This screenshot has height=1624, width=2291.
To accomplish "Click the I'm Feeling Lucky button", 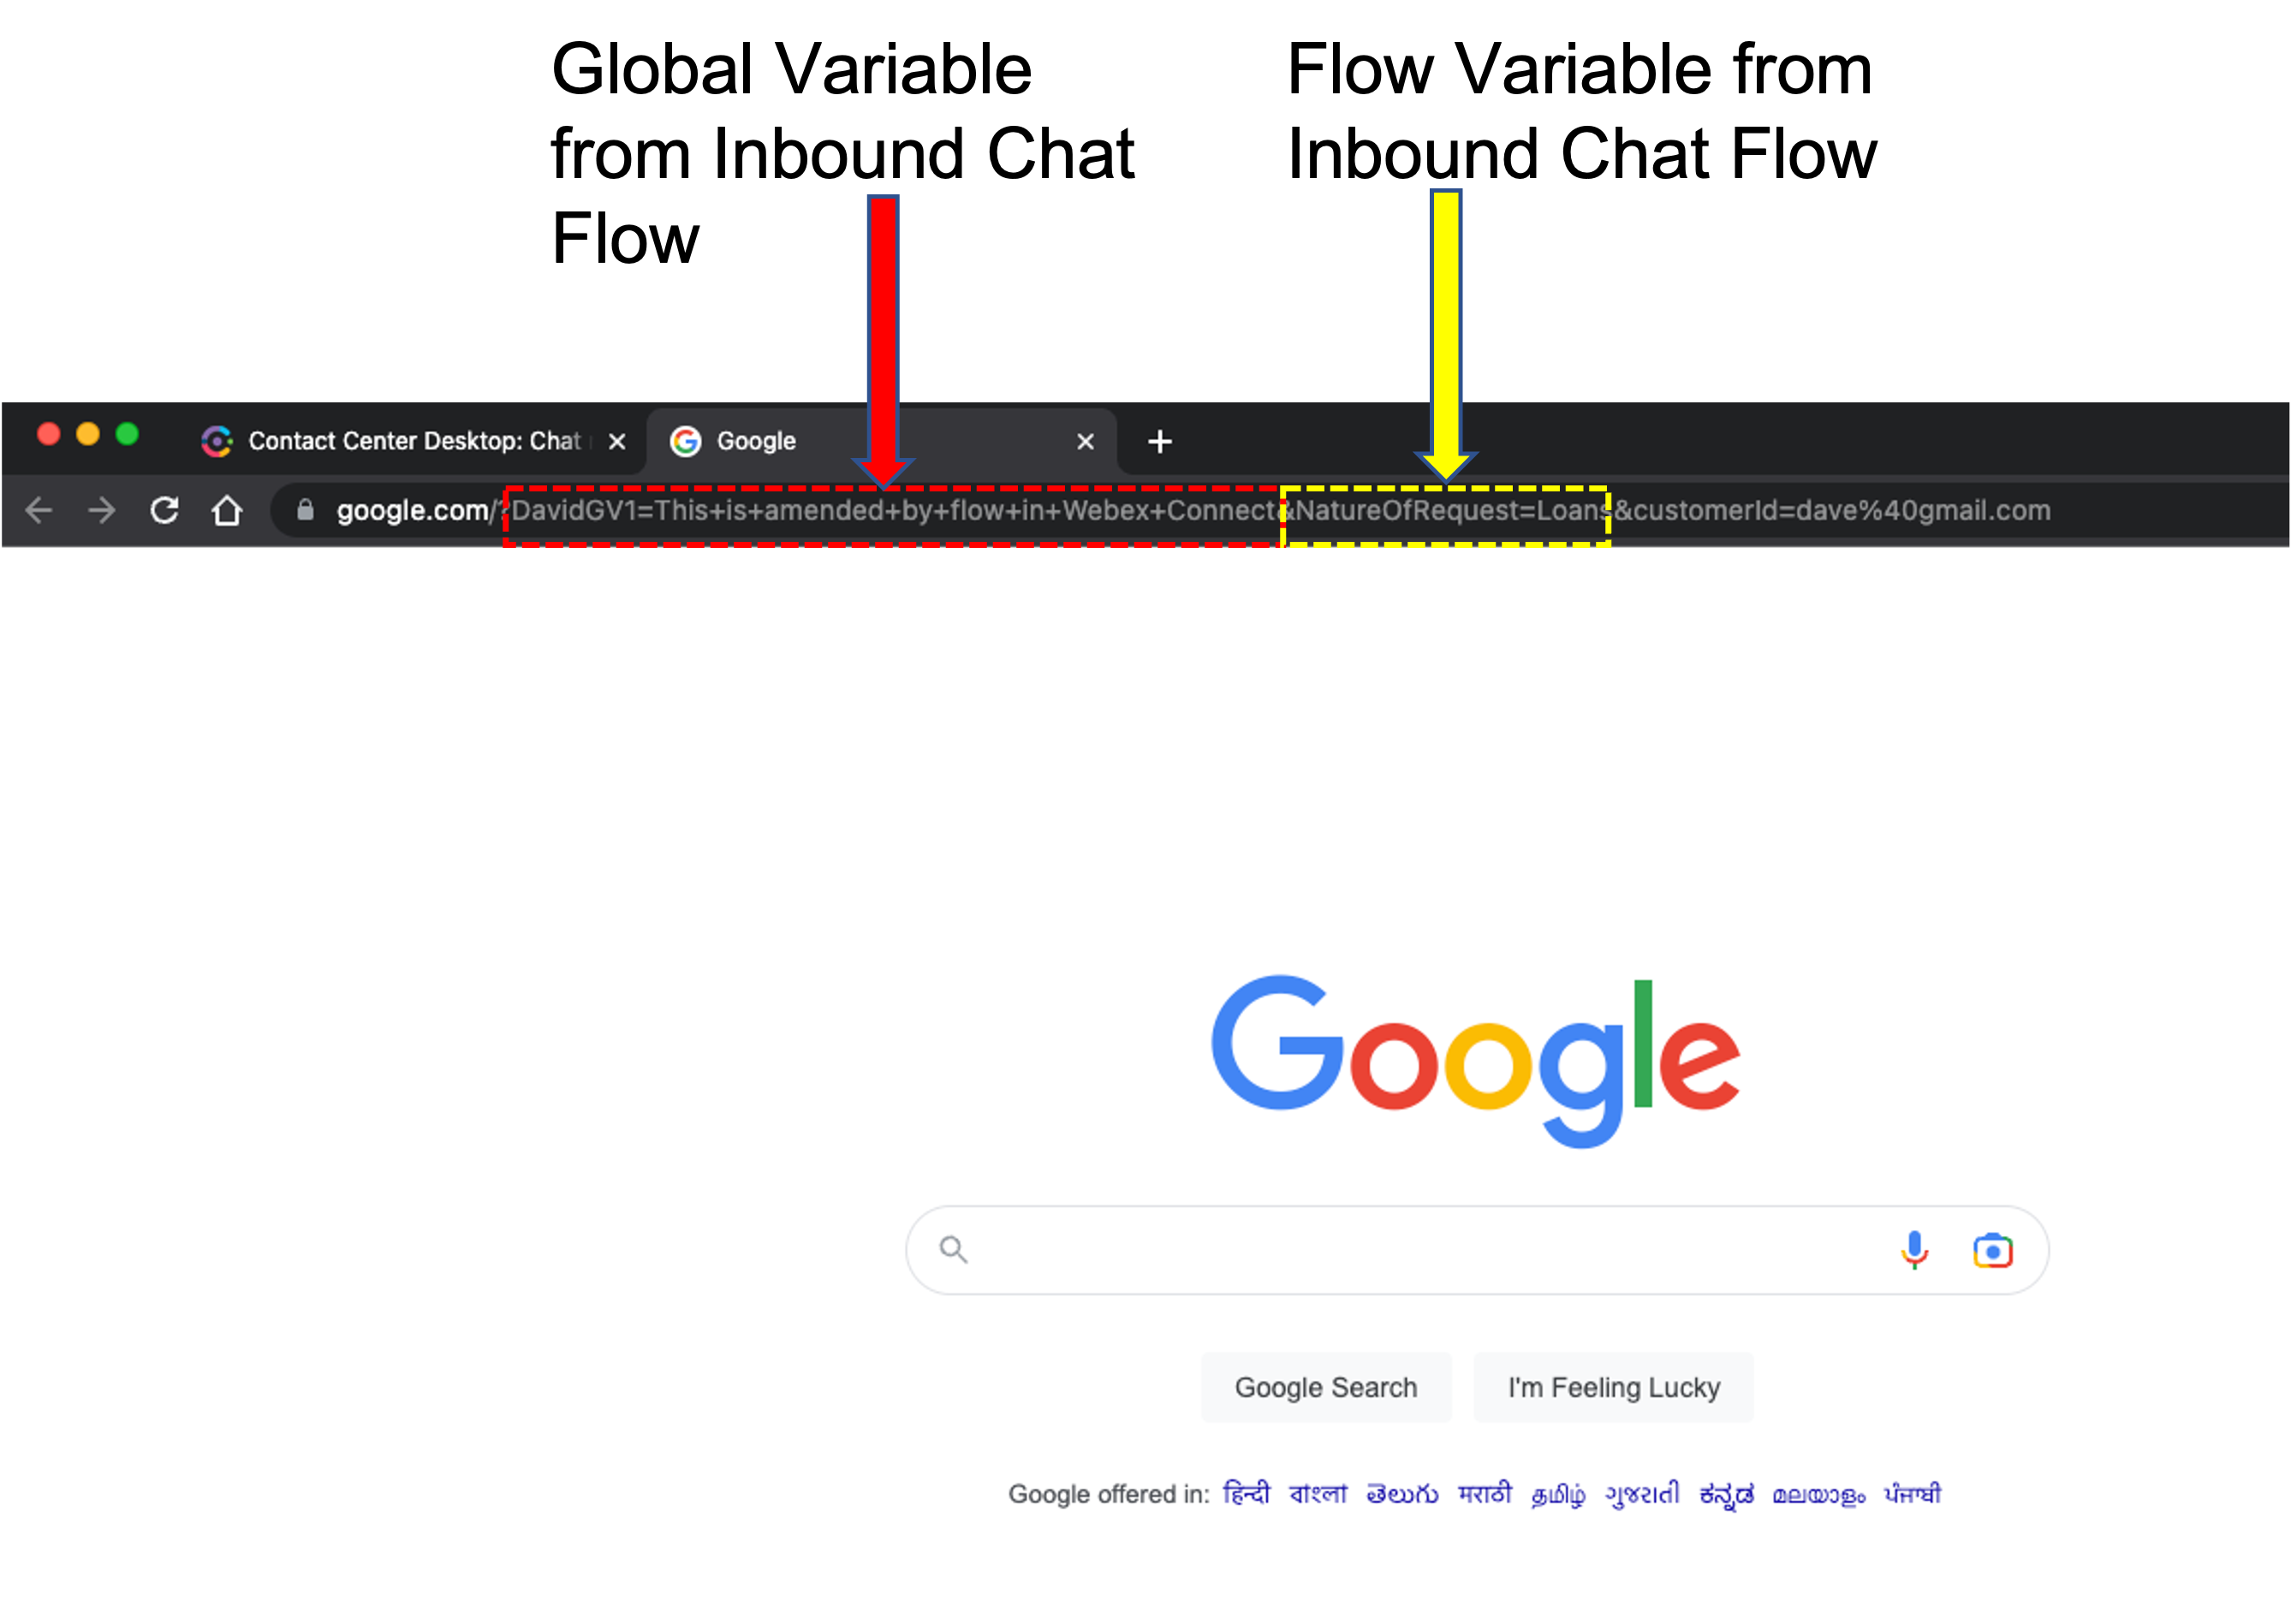I will pyautogui.click(x=1611, y=1387).
